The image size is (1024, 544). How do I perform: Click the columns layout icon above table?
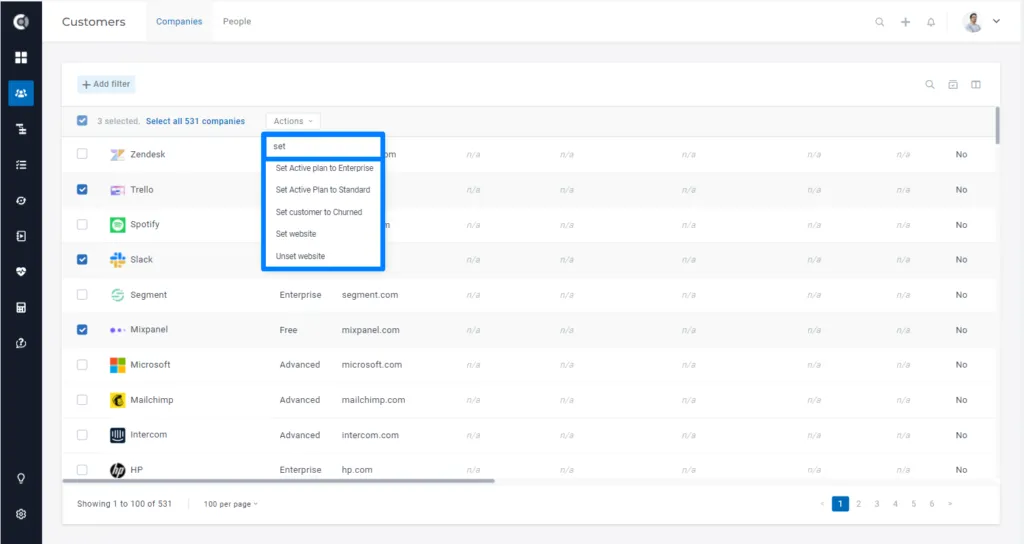(976, 84)
